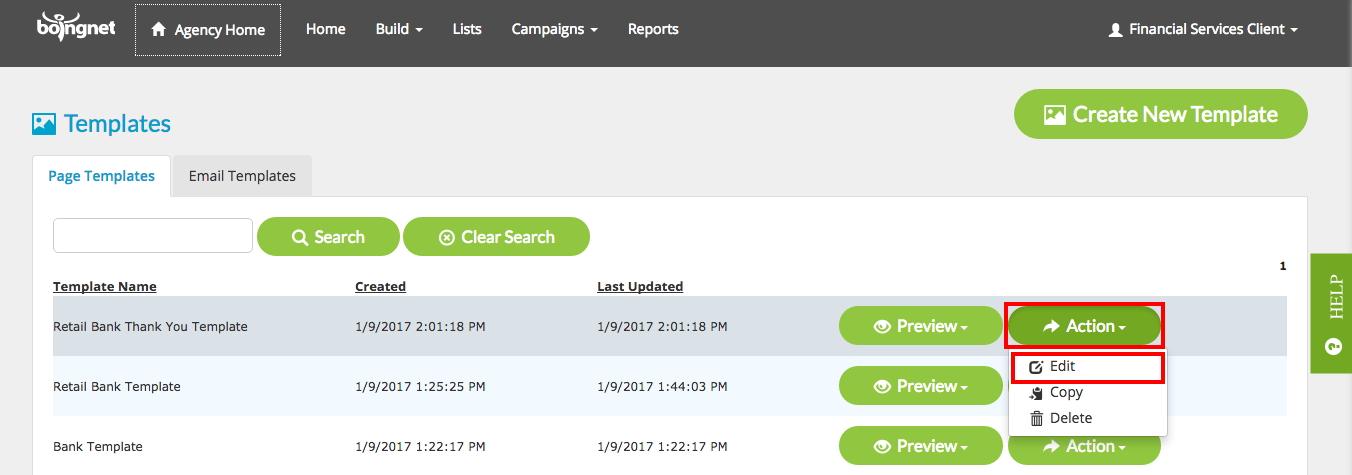
Task: Click the template search input field
Action: [x=153, y=235]
